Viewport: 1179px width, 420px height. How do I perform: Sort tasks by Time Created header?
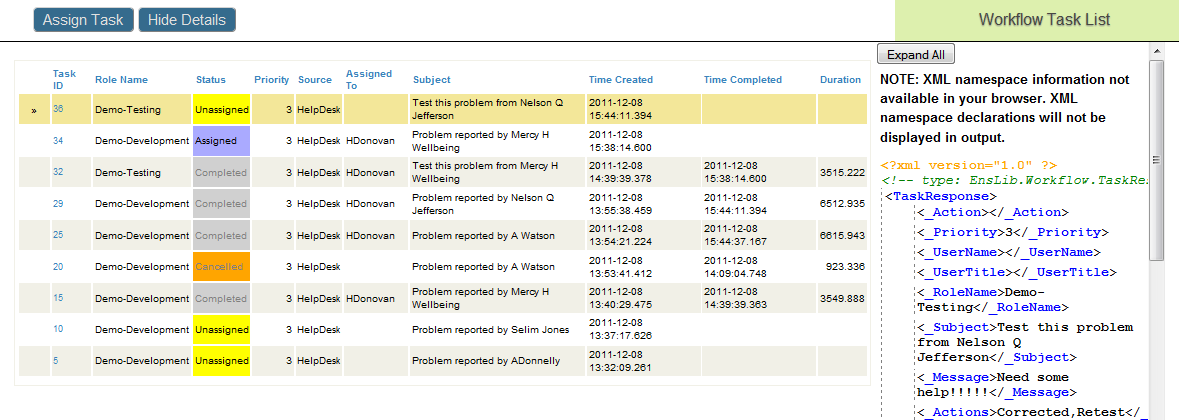620,80
